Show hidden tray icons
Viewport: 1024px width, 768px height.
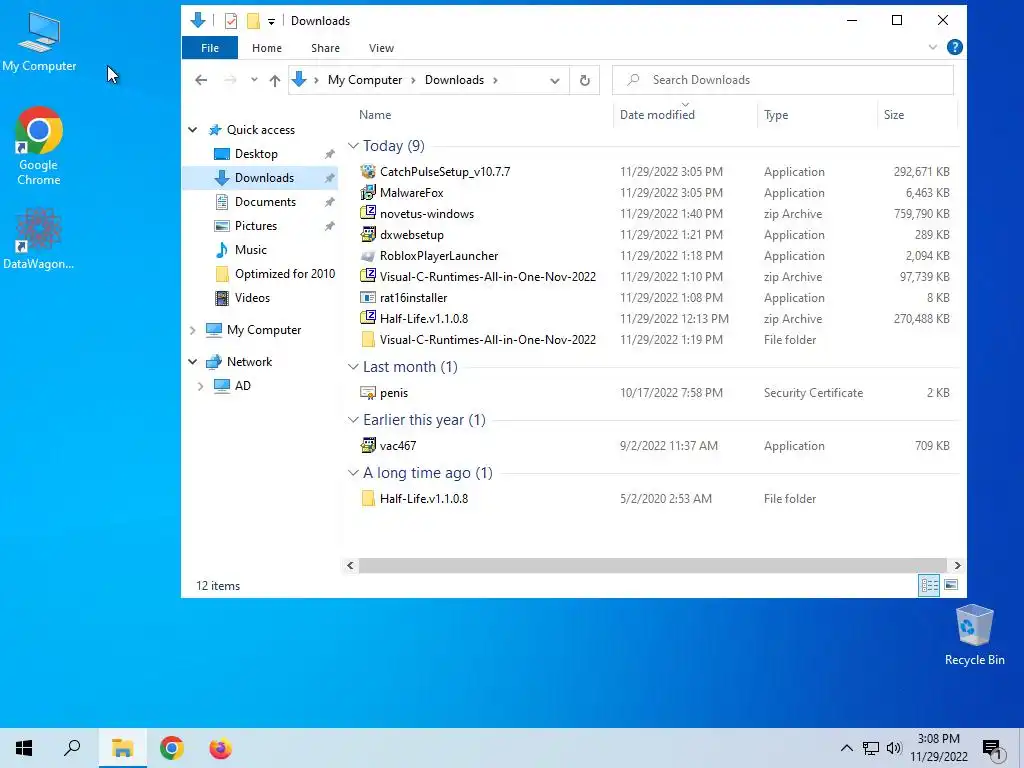point(846,748)
